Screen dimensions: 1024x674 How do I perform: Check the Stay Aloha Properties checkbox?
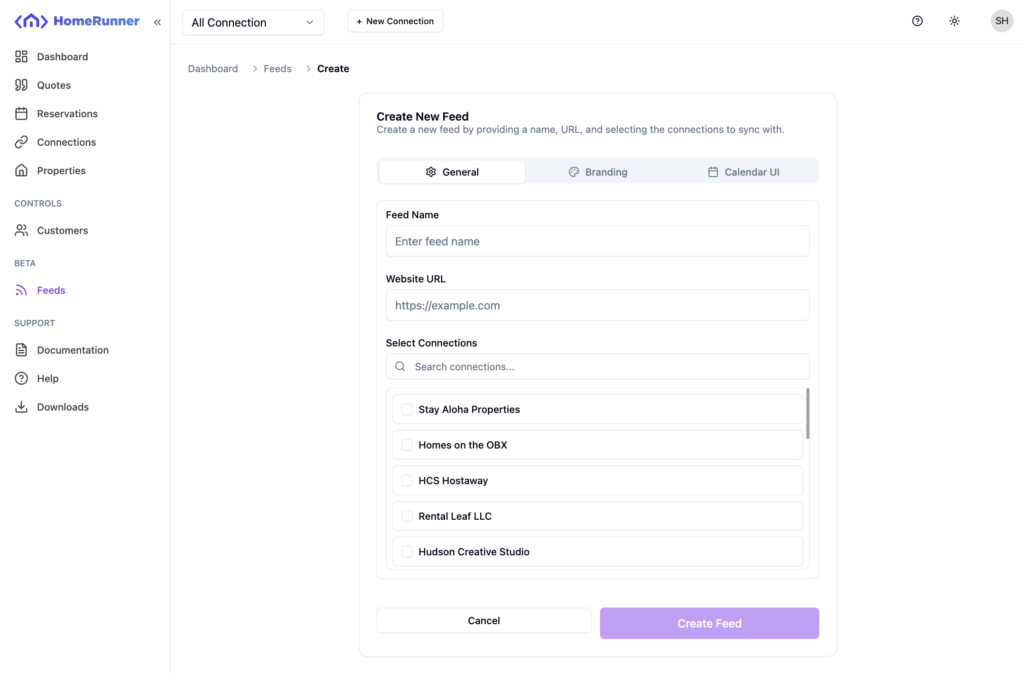(x=407, y=409)
